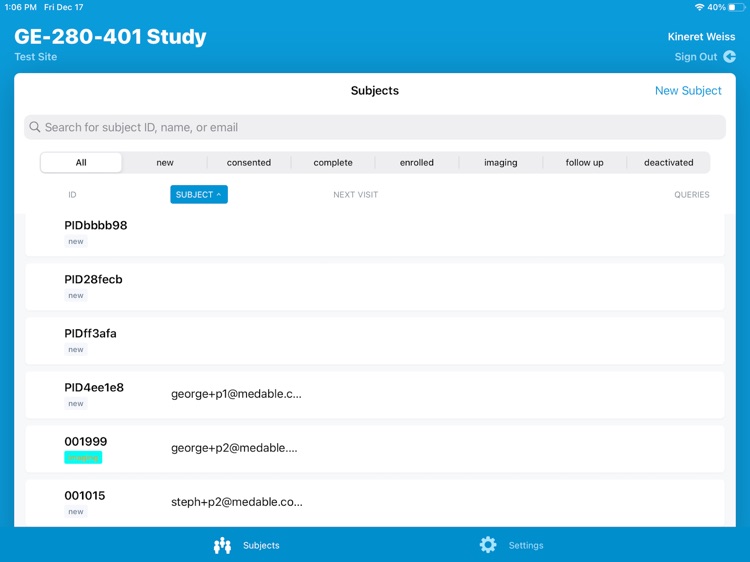Tap the Sign Out arrow icon

point(729,56)
